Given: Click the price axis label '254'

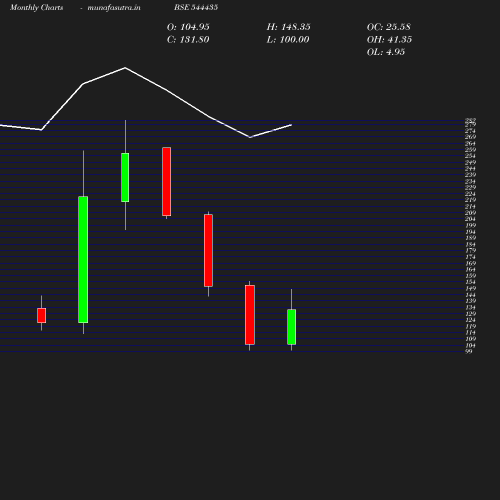Looking at the screenshot, I should (x=470, y=156).
